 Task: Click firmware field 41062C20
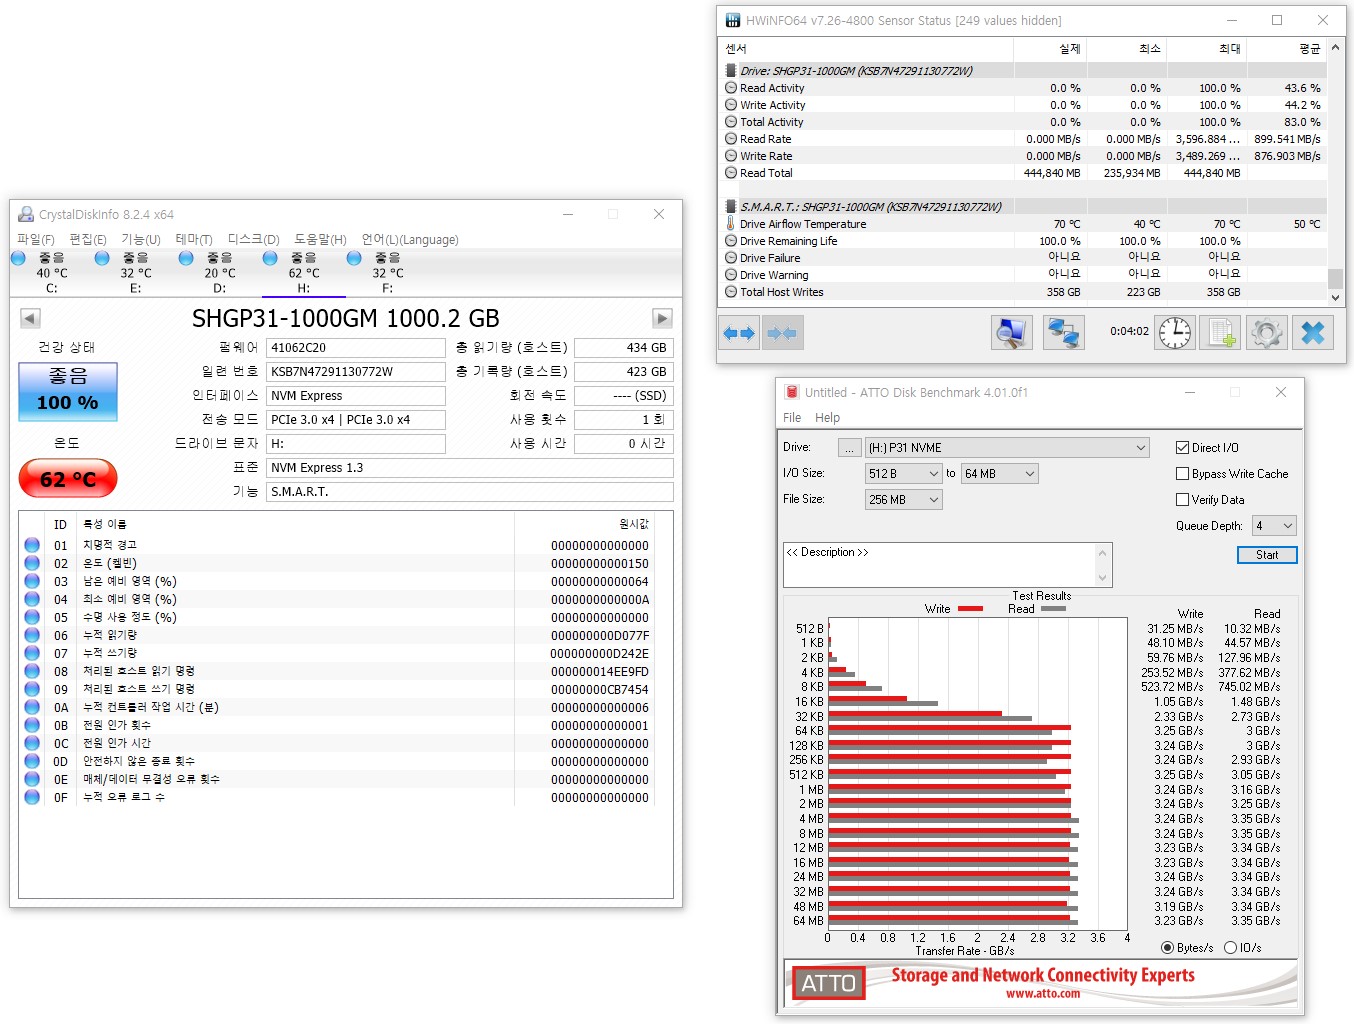pos(356,348)
